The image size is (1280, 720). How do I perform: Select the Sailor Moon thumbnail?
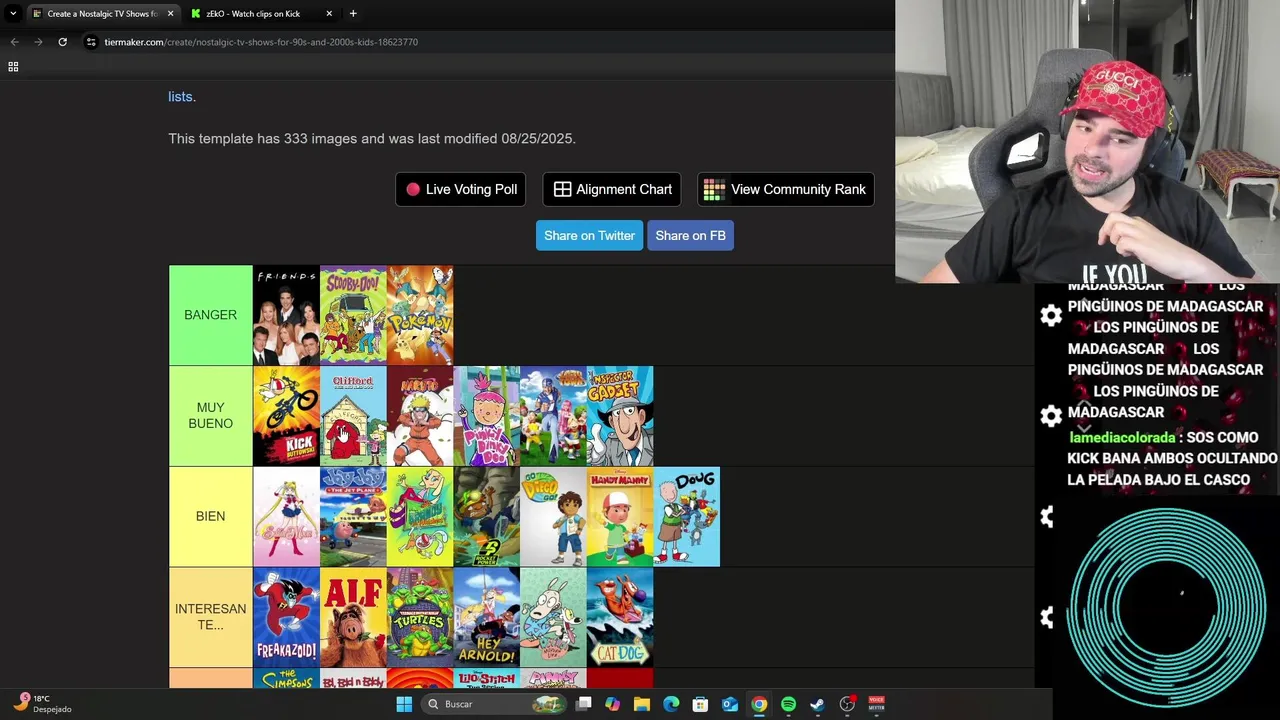[286, 516]
